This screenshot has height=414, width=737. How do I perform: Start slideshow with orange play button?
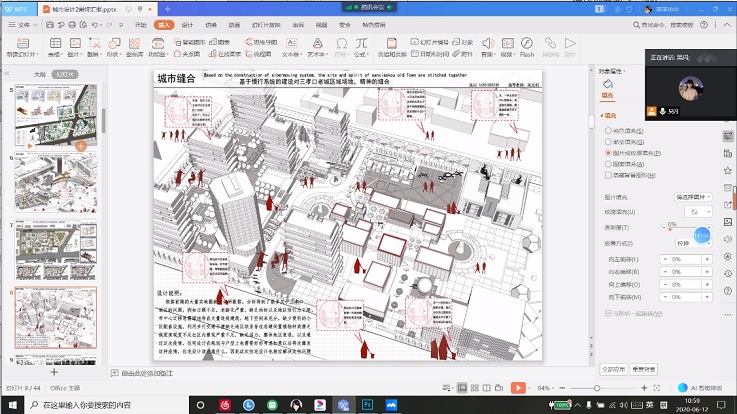pos(518,387)
